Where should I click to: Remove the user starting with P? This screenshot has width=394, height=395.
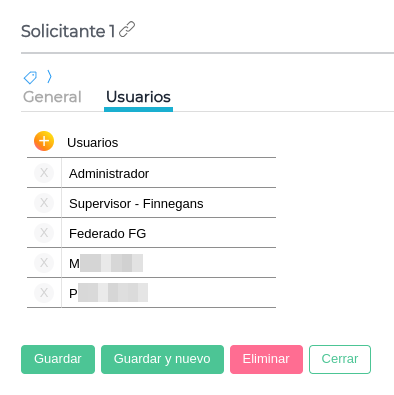[44, 293]
